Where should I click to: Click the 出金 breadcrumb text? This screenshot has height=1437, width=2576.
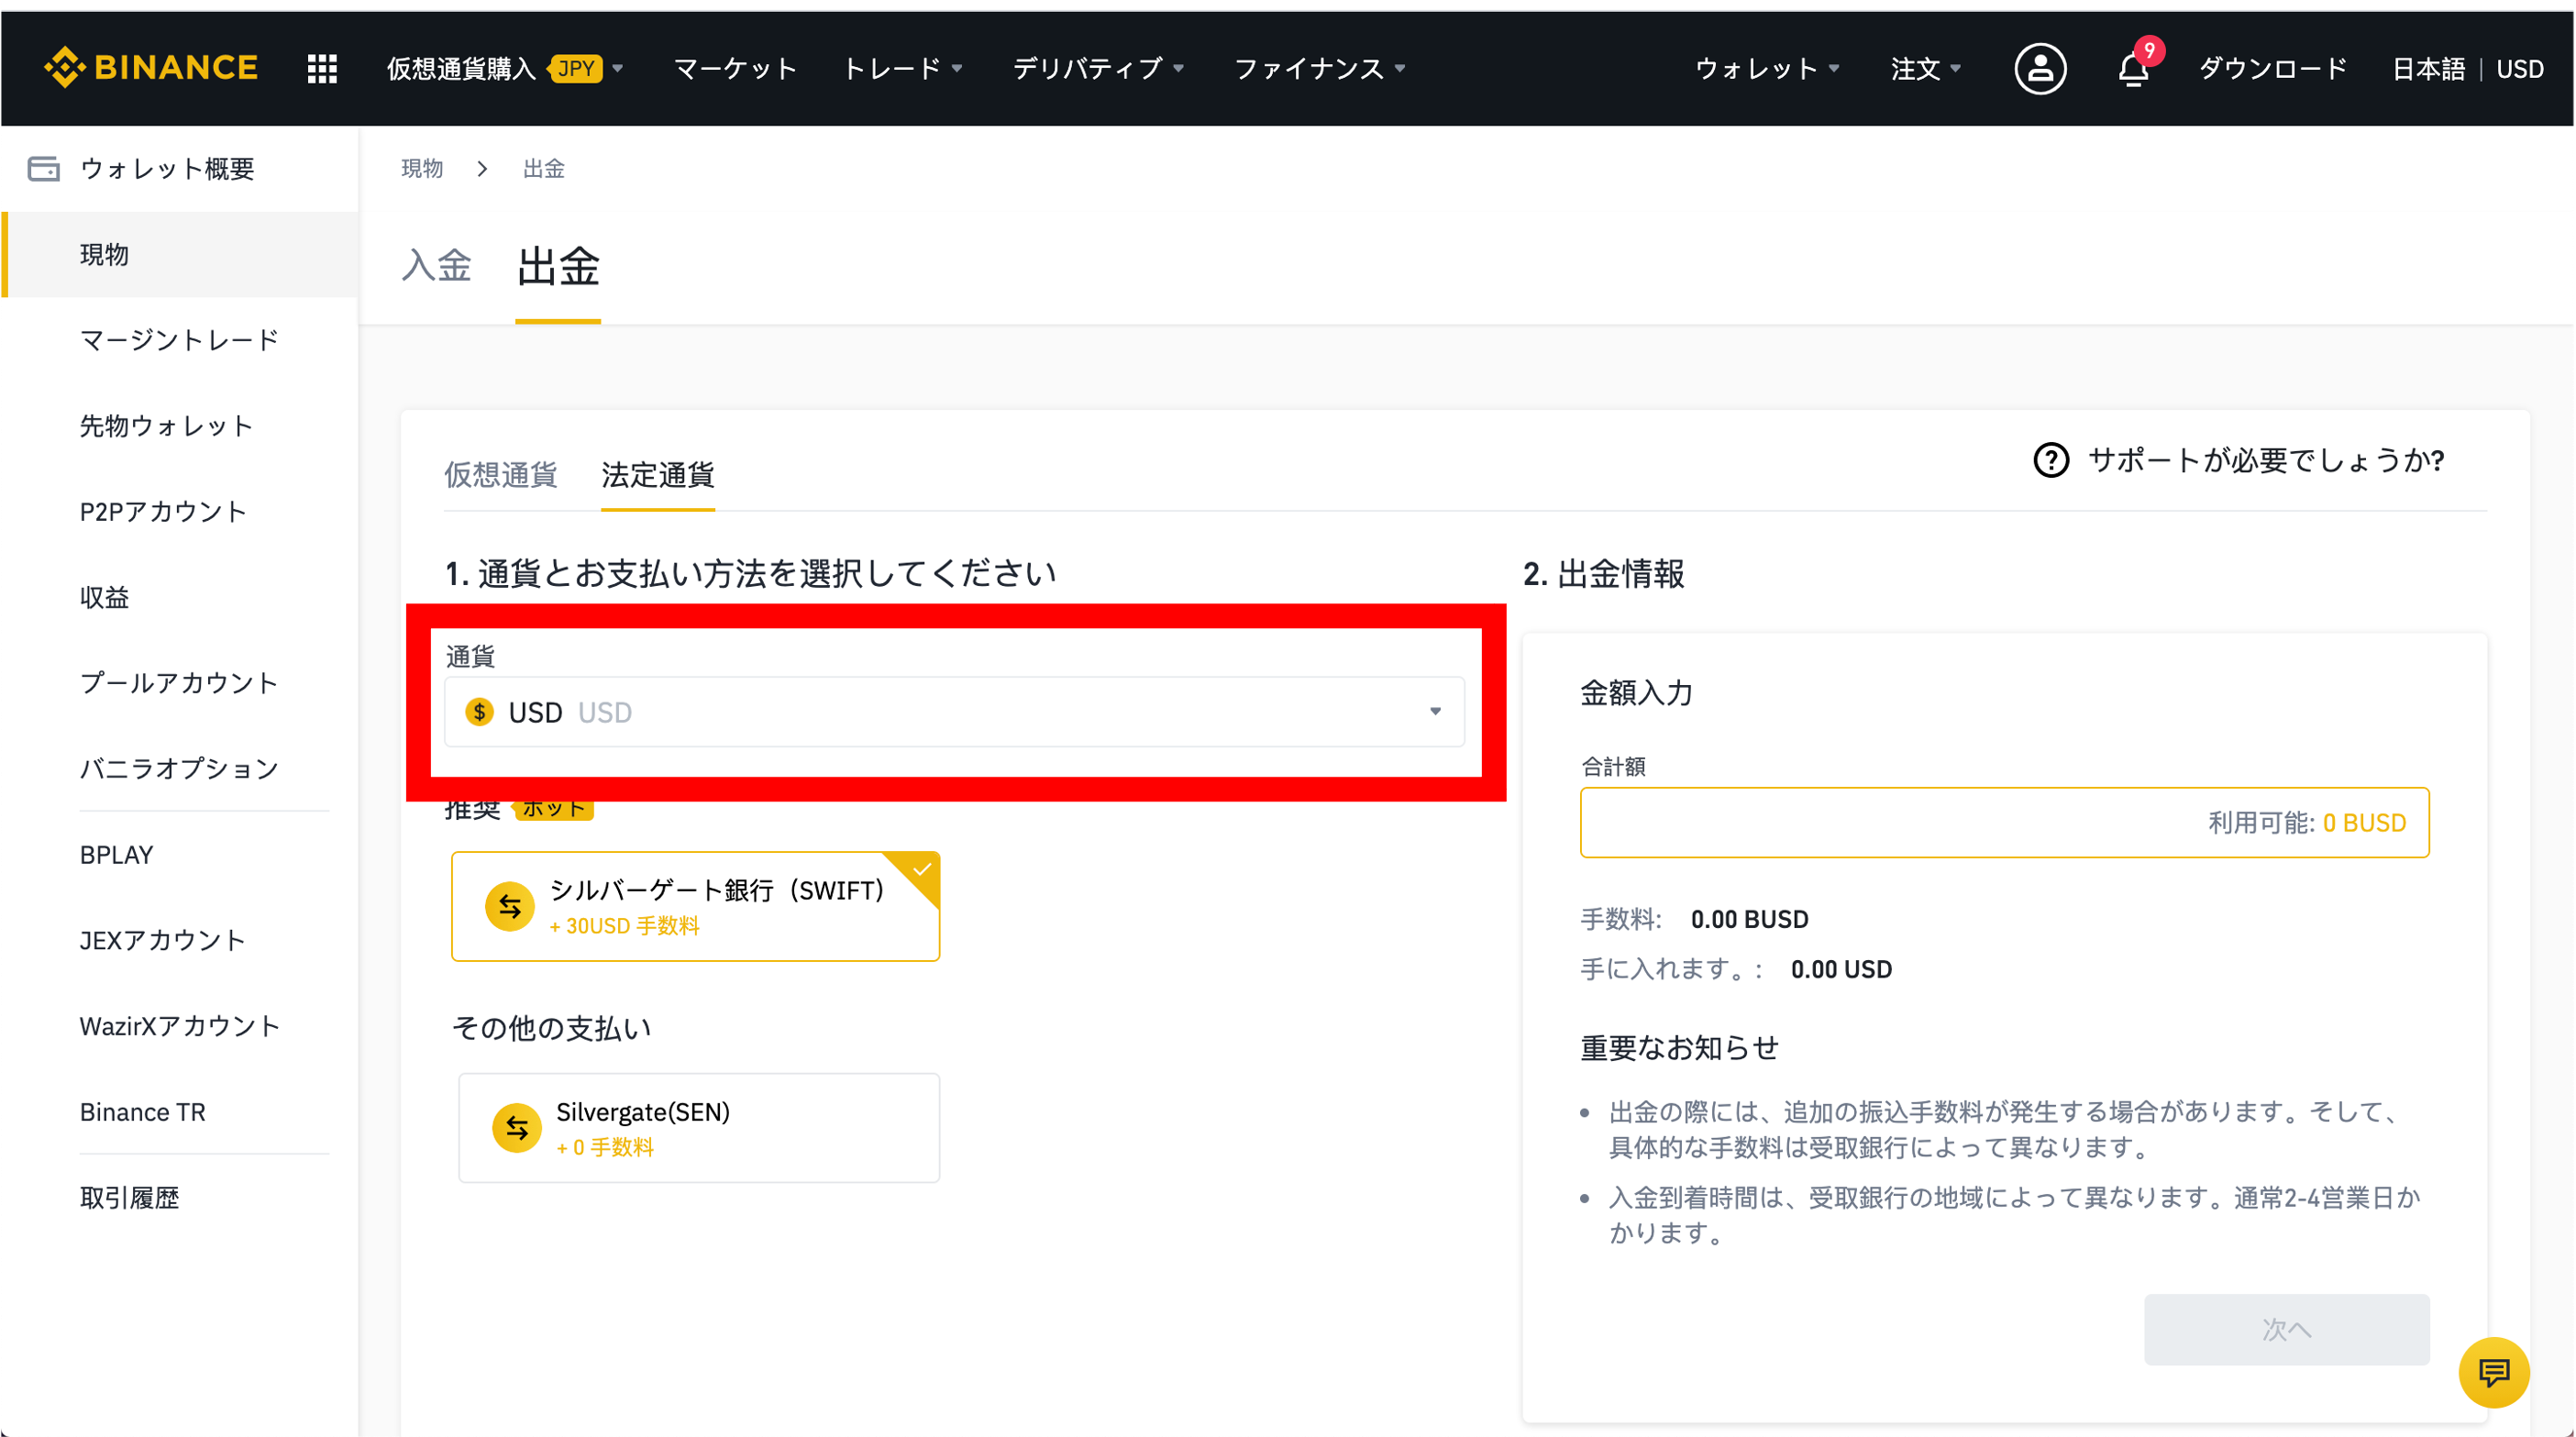pos(544,169)
